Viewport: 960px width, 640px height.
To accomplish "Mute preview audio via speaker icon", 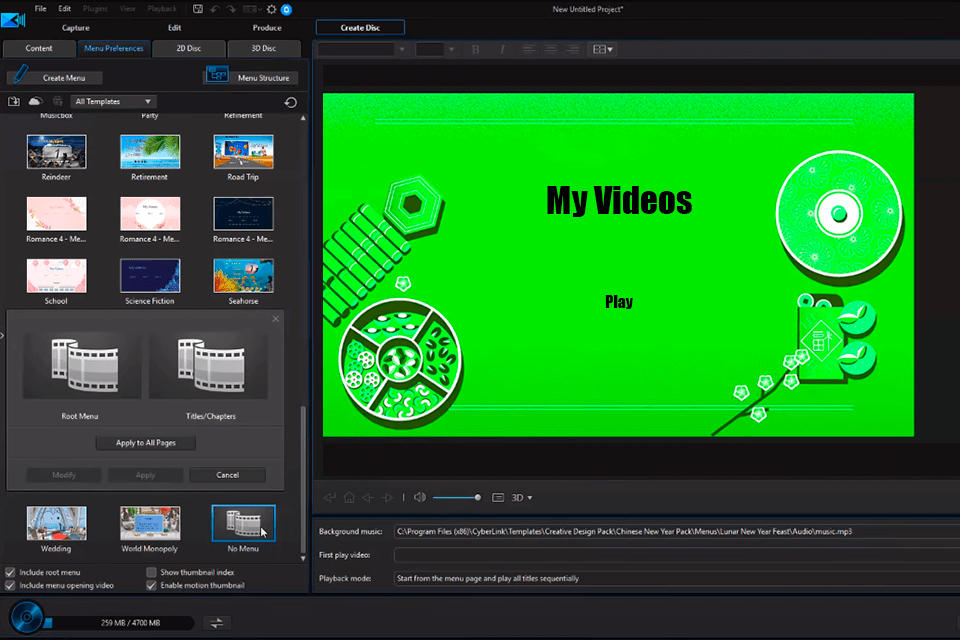I will pyautogui.click(x=419, y=497).
